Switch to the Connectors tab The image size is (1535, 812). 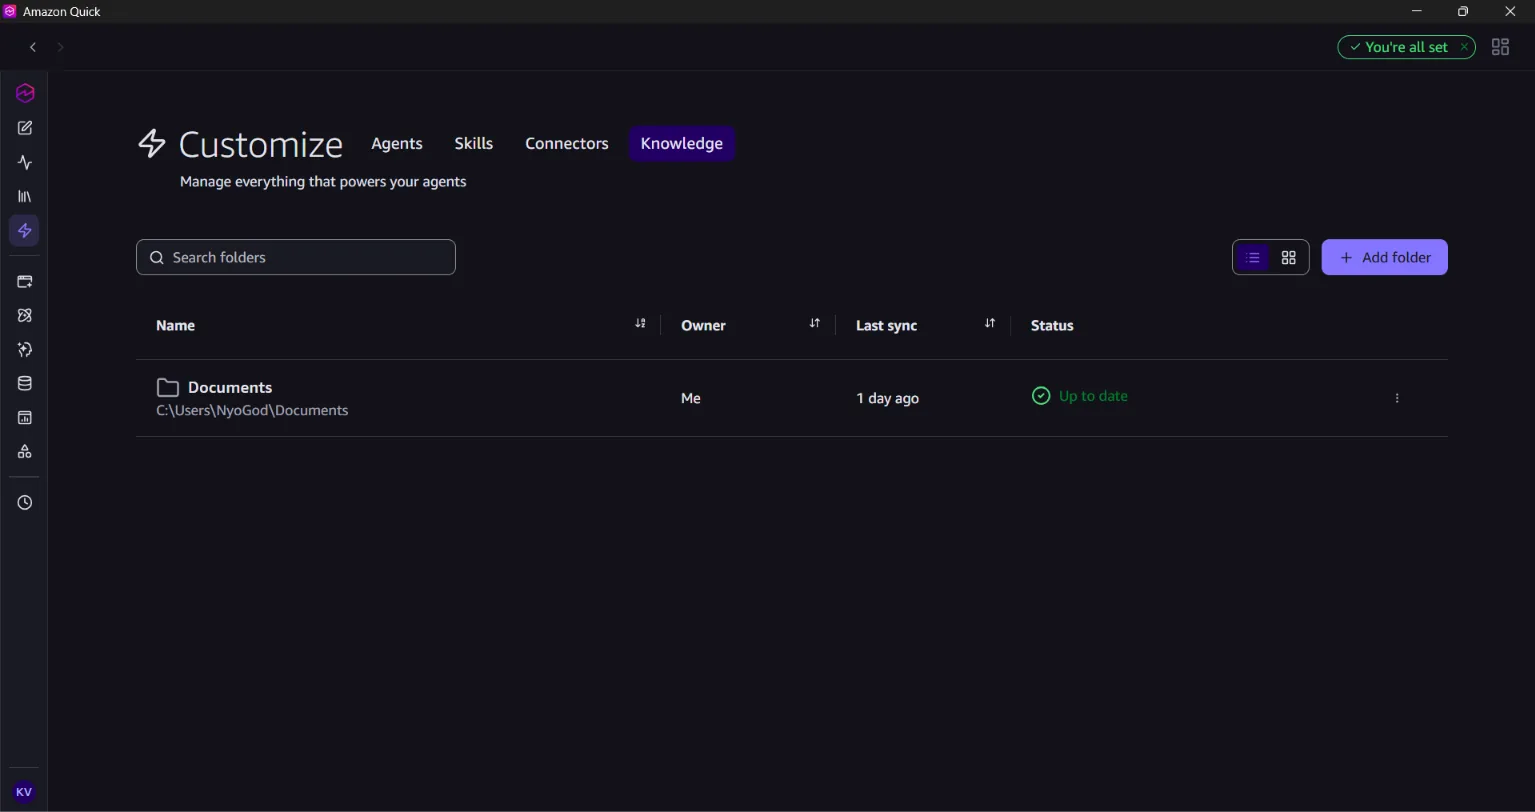(567, 143)
